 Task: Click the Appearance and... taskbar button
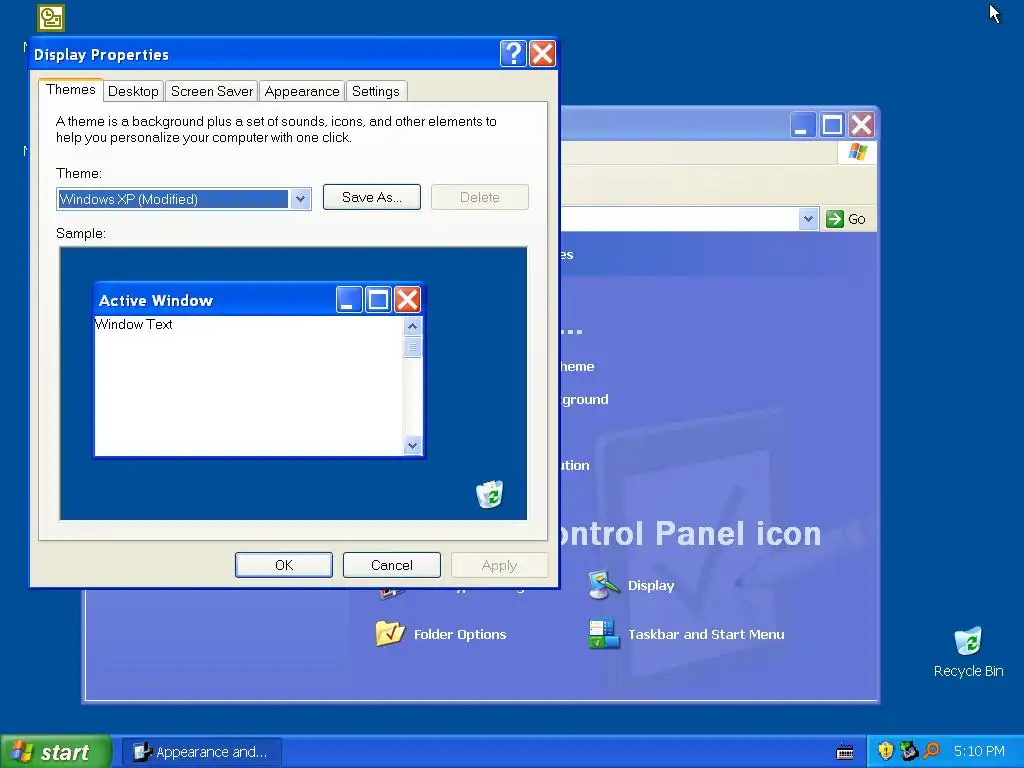click(x=202, y=752)
